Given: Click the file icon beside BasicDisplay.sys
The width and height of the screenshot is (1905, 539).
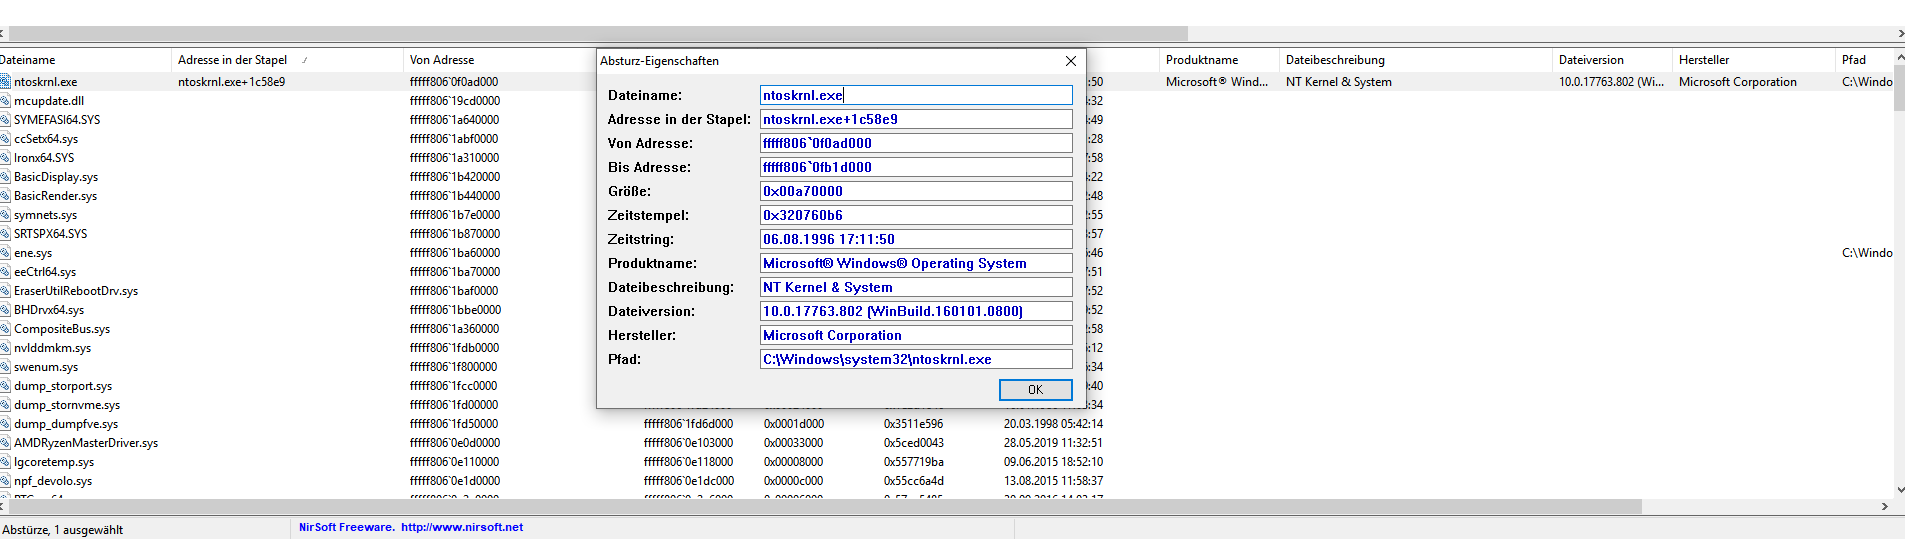Looking at the screenshot, I should tap(5, 177).
